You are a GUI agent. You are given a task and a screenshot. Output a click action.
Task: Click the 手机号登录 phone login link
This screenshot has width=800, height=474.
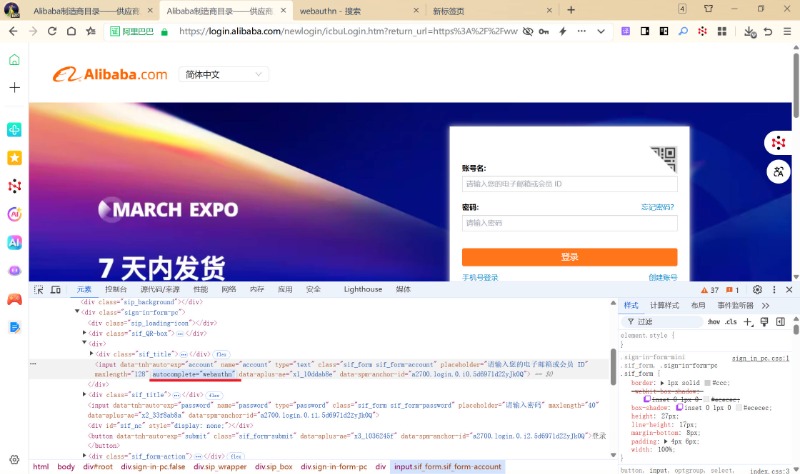coord(480,277)
